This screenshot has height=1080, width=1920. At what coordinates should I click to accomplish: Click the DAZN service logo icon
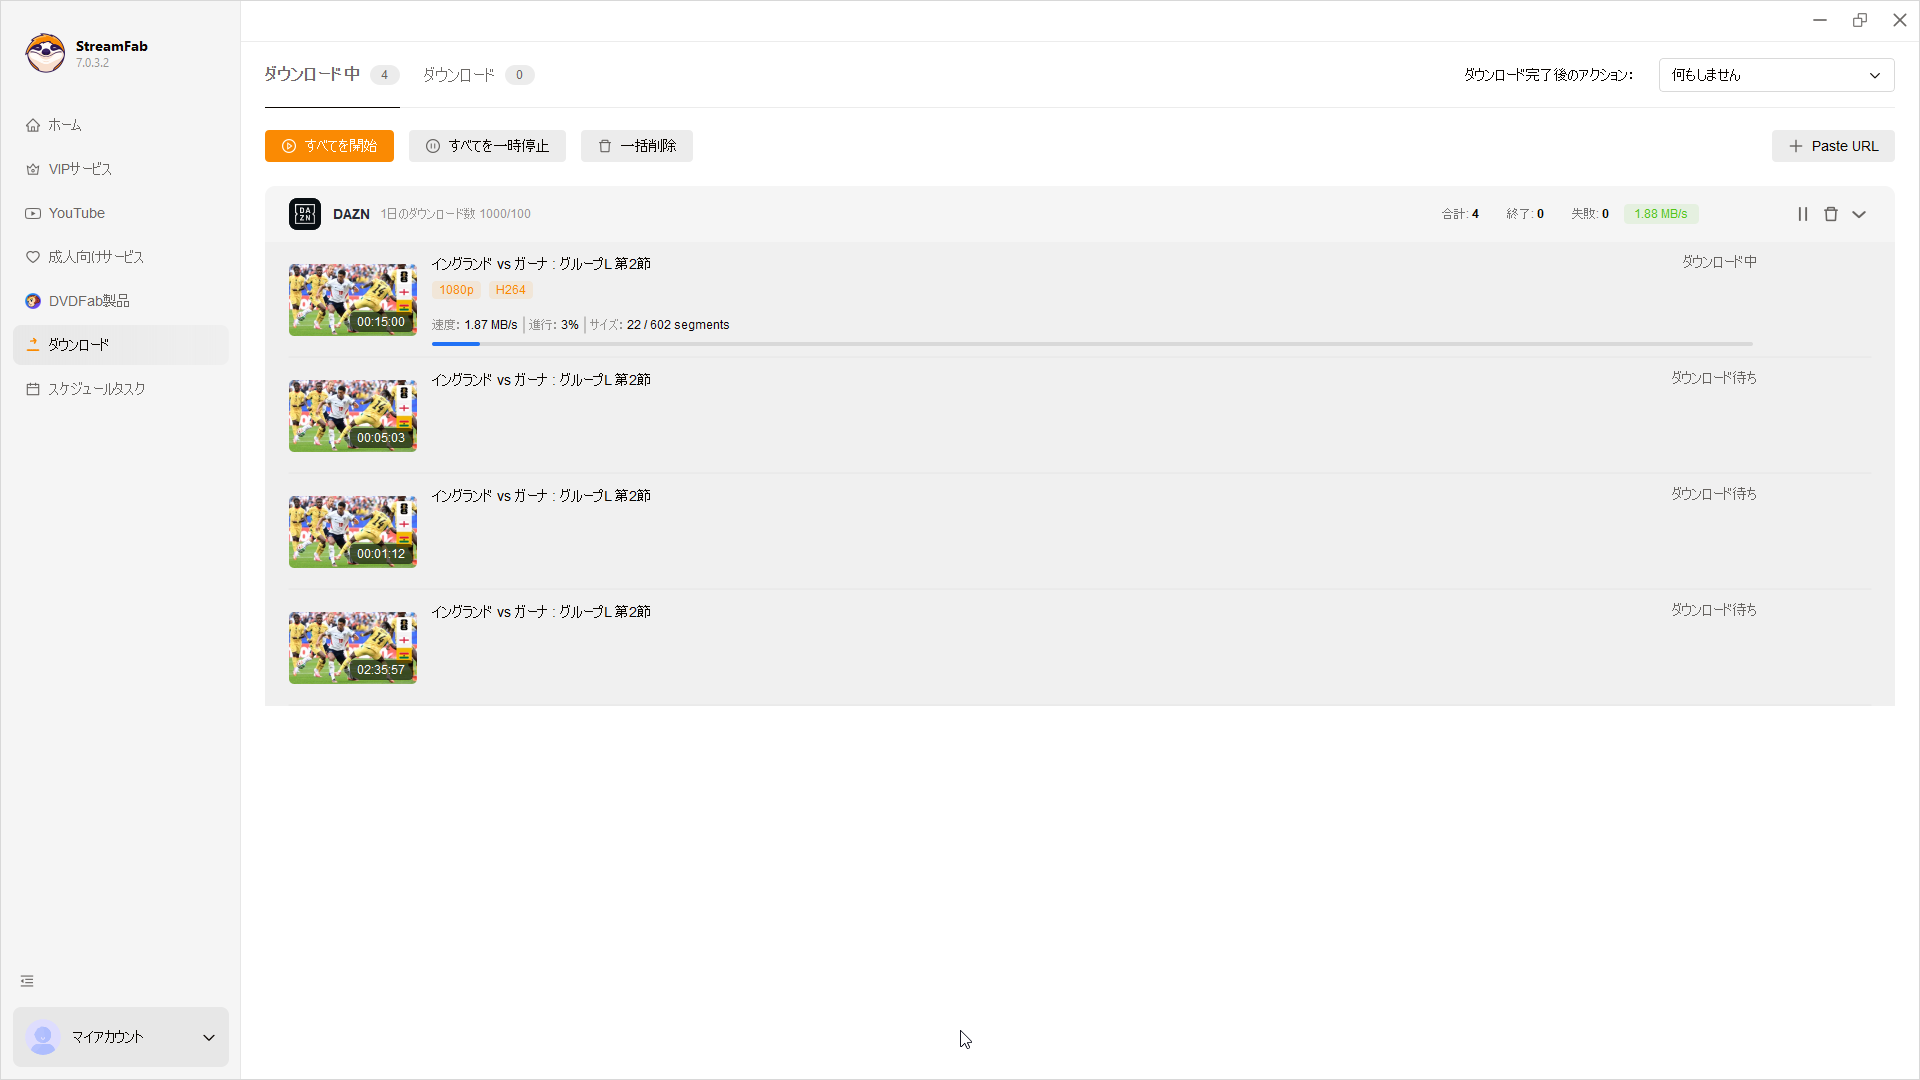tap(305, 214)
